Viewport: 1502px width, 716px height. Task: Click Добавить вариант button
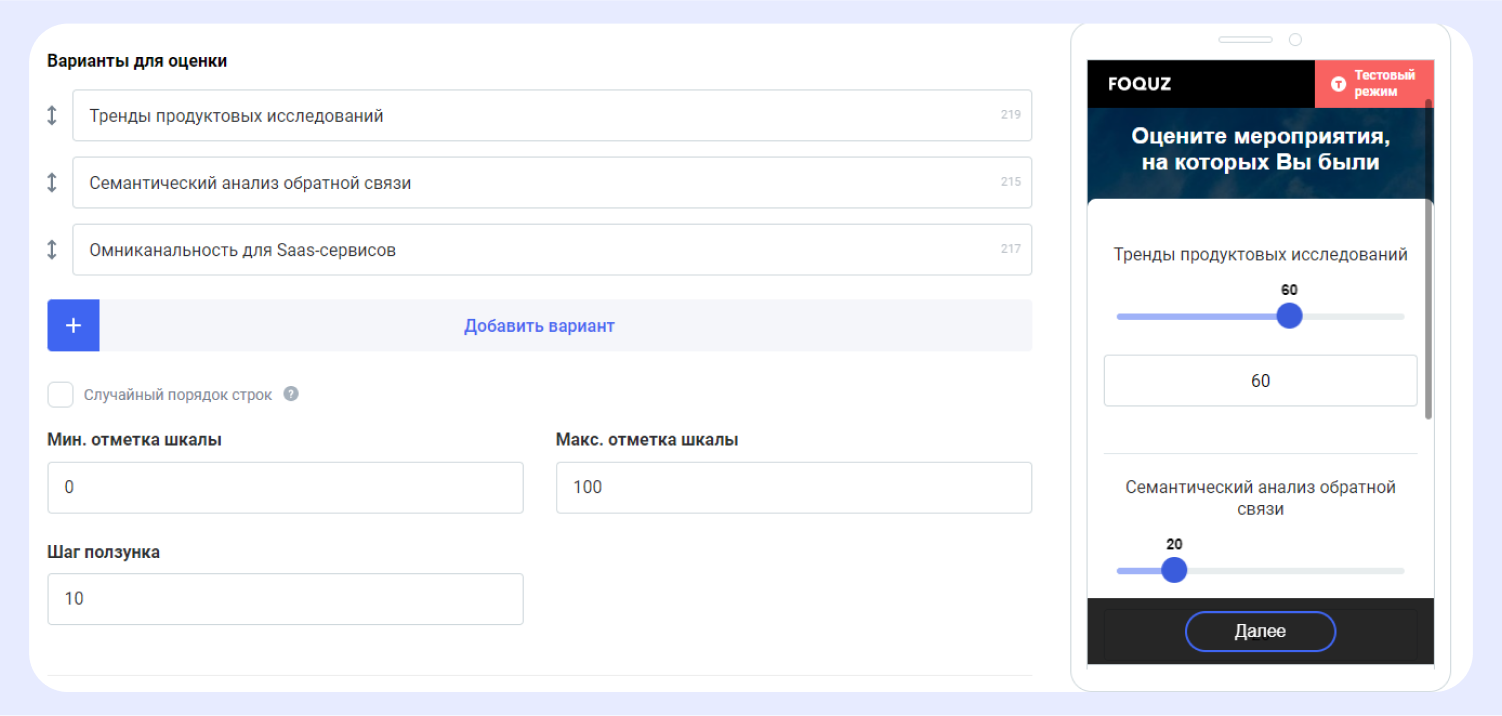pyautogui.click(x=539, y=326)
